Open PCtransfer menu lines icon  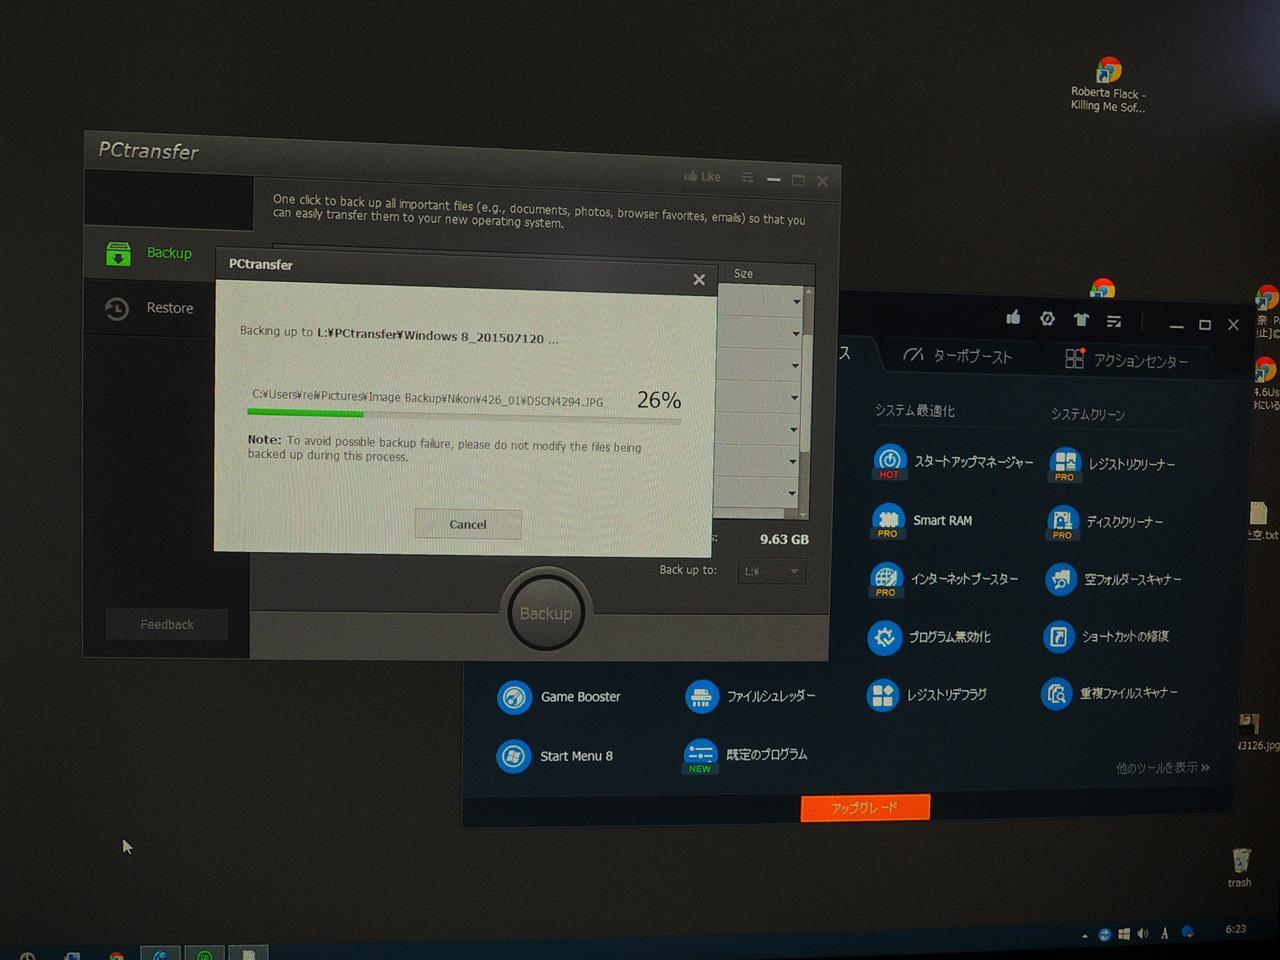point(747,177)
